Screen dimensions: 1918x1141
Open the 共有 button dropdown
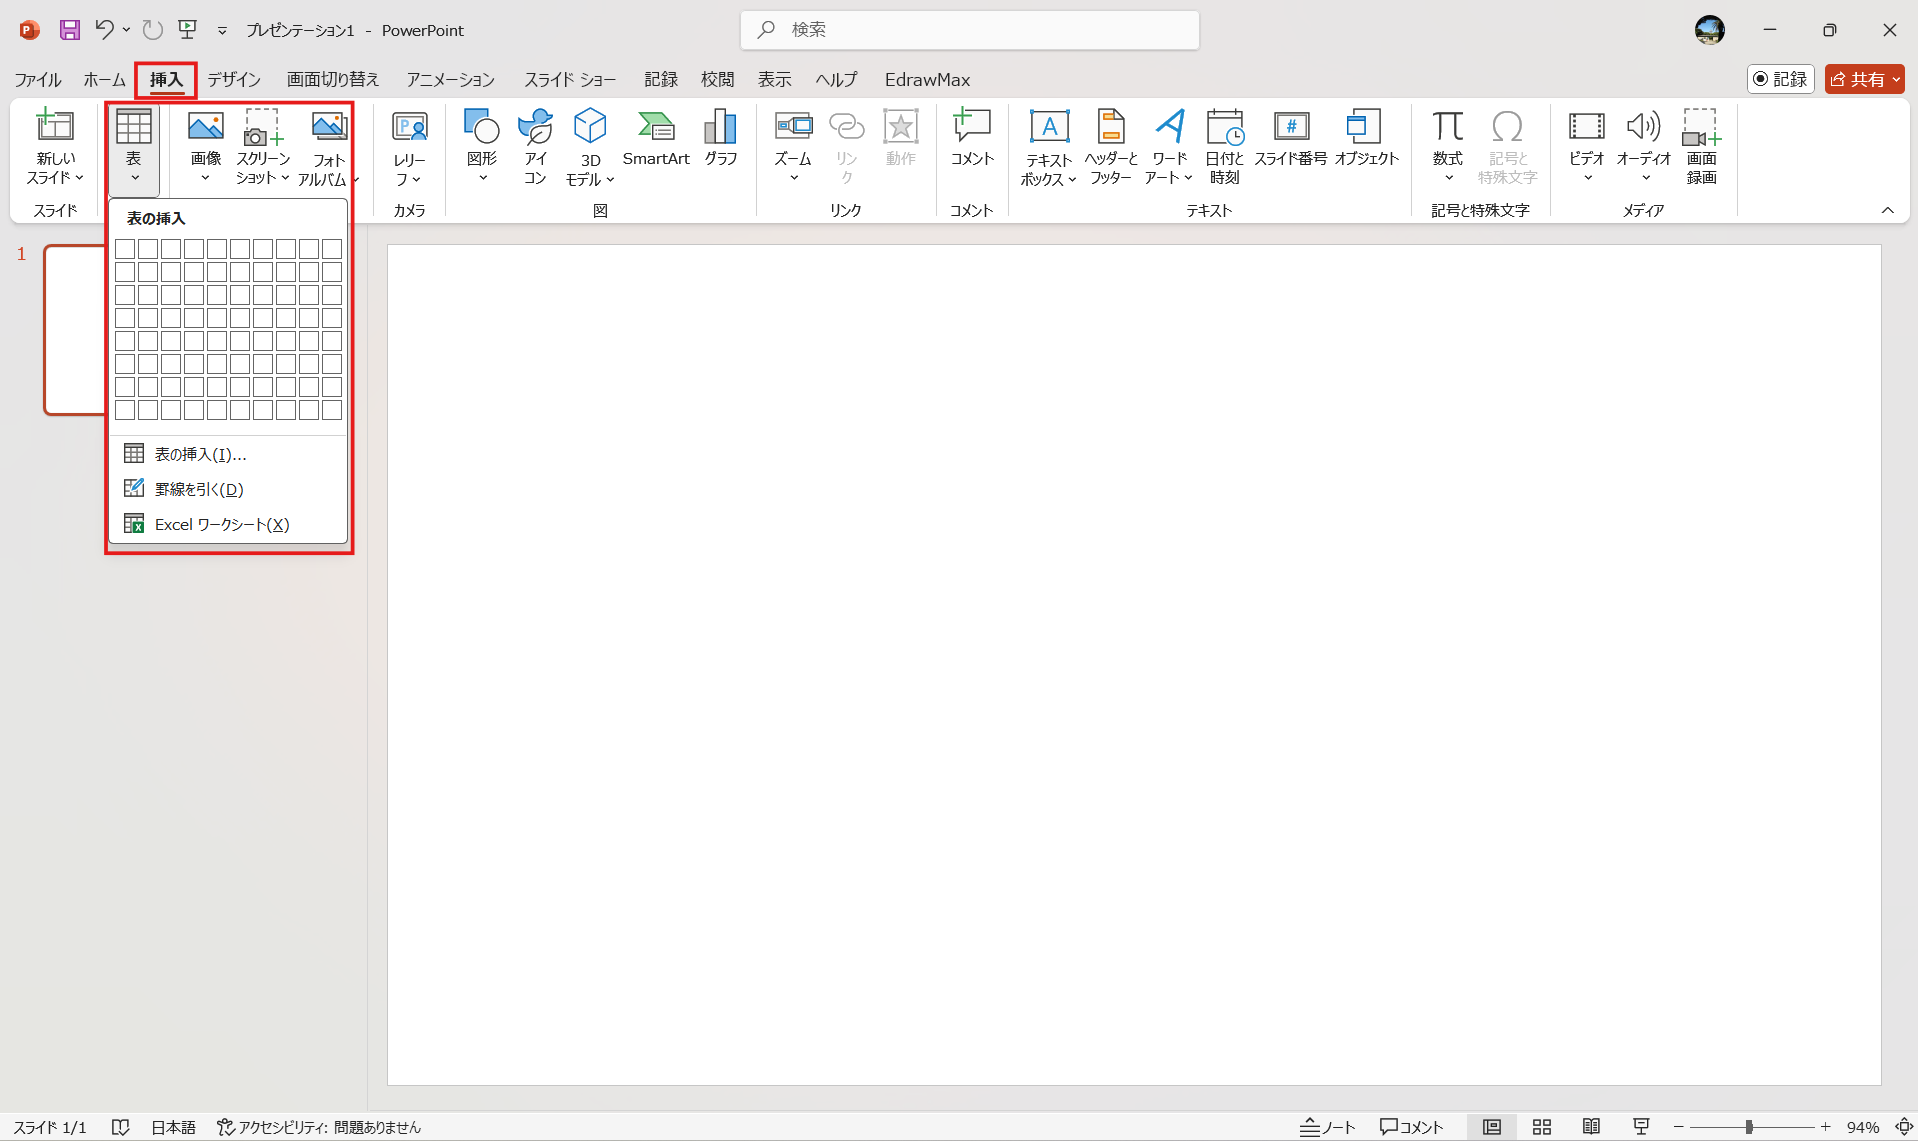pos(1896,79)
